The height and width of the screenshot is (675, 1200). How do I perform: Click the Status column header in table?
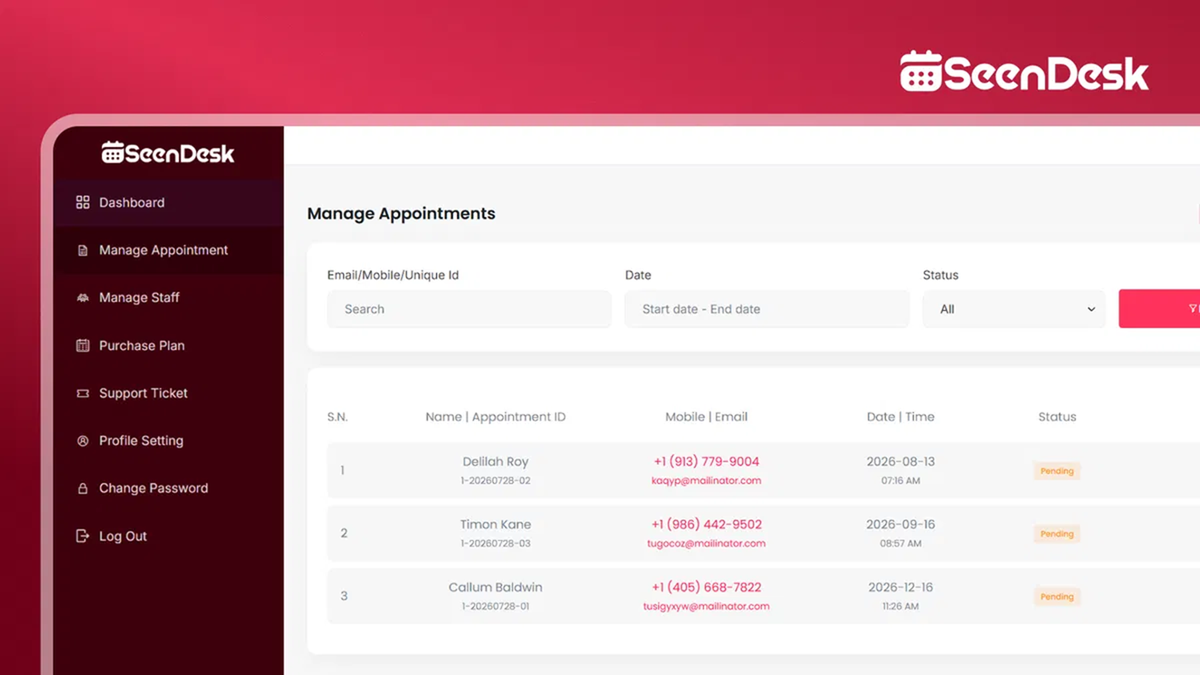pyautogui.click(x=1057, y=417)
